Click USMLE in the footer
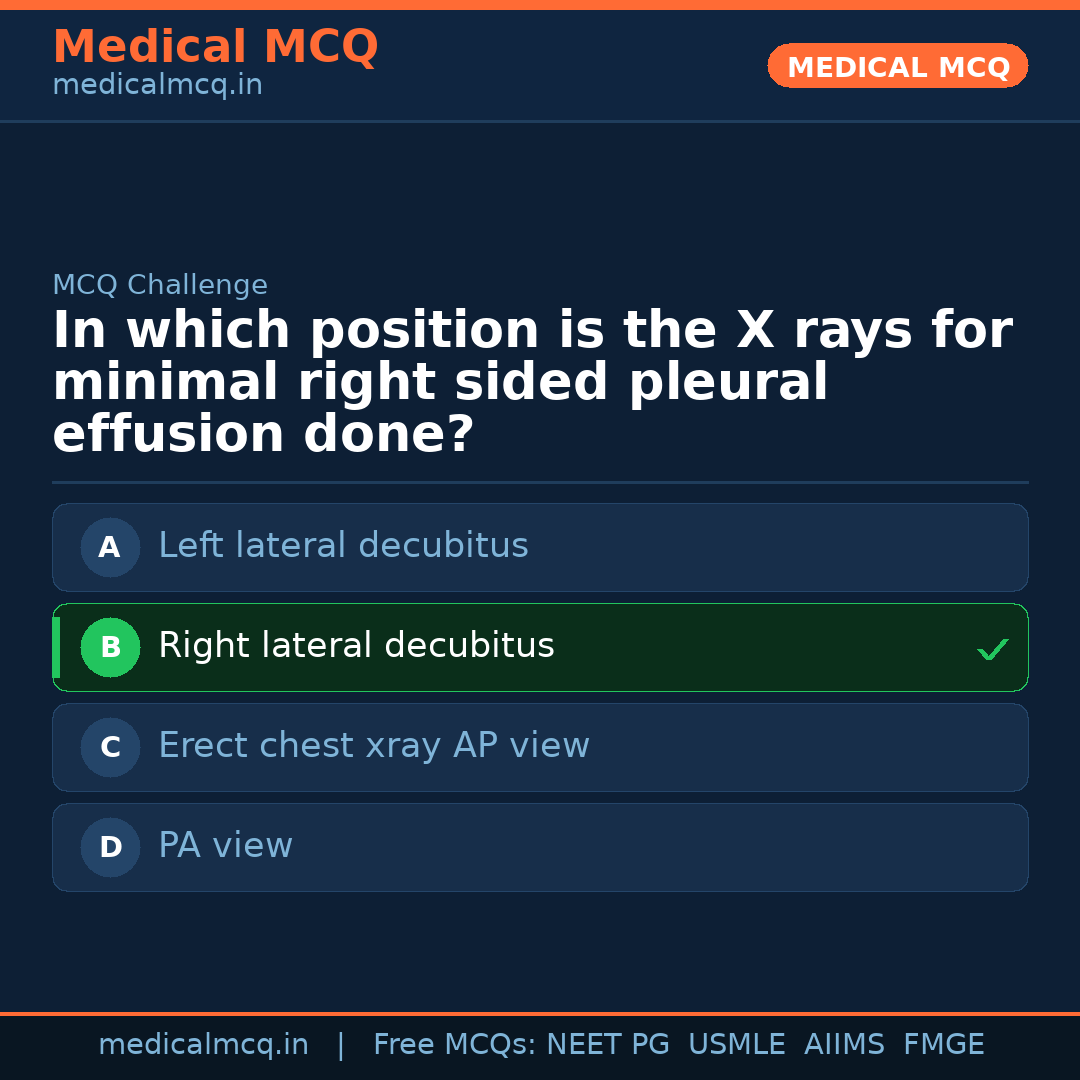The height and width of the screenshot is (1080, 1080). point(736,1045)
